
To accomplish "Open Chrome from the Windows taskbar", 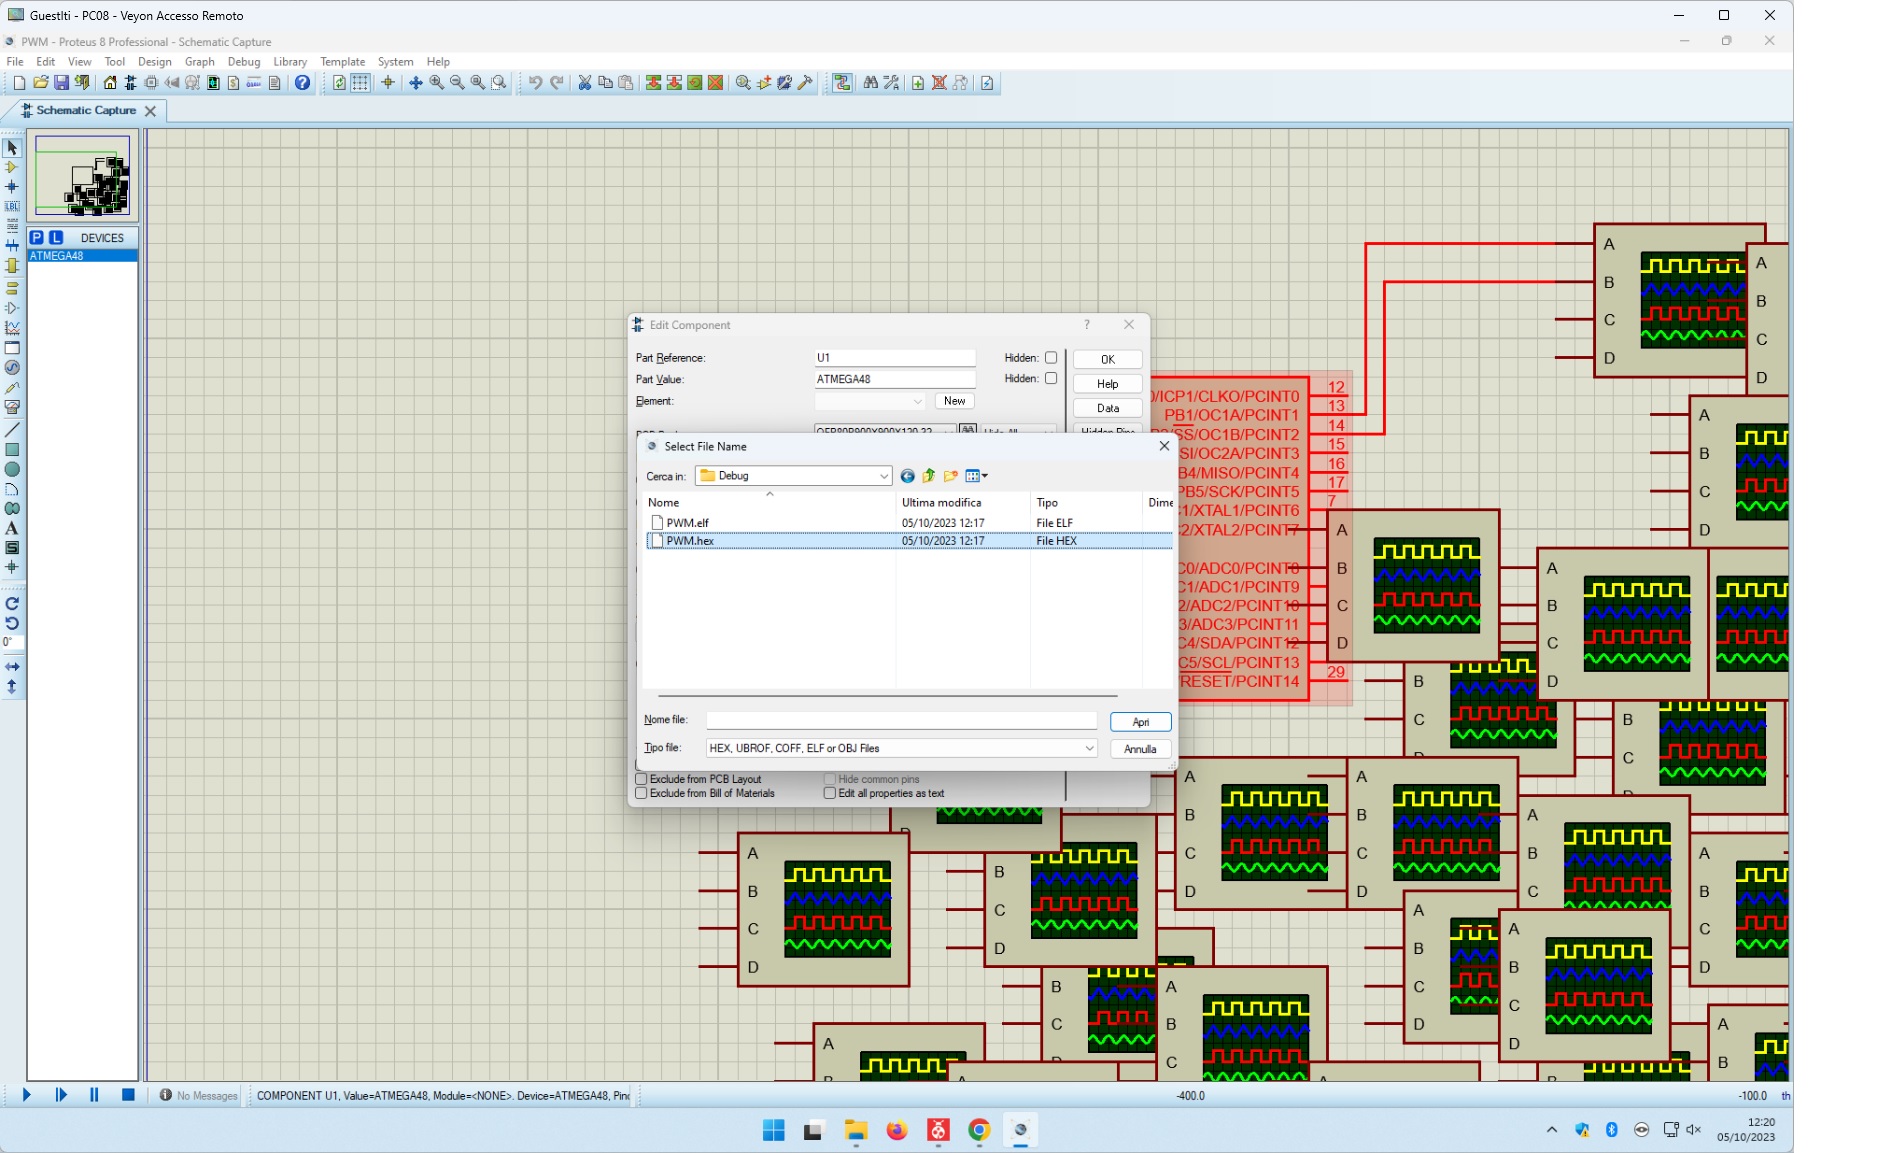I will [x=979, y=1130].
